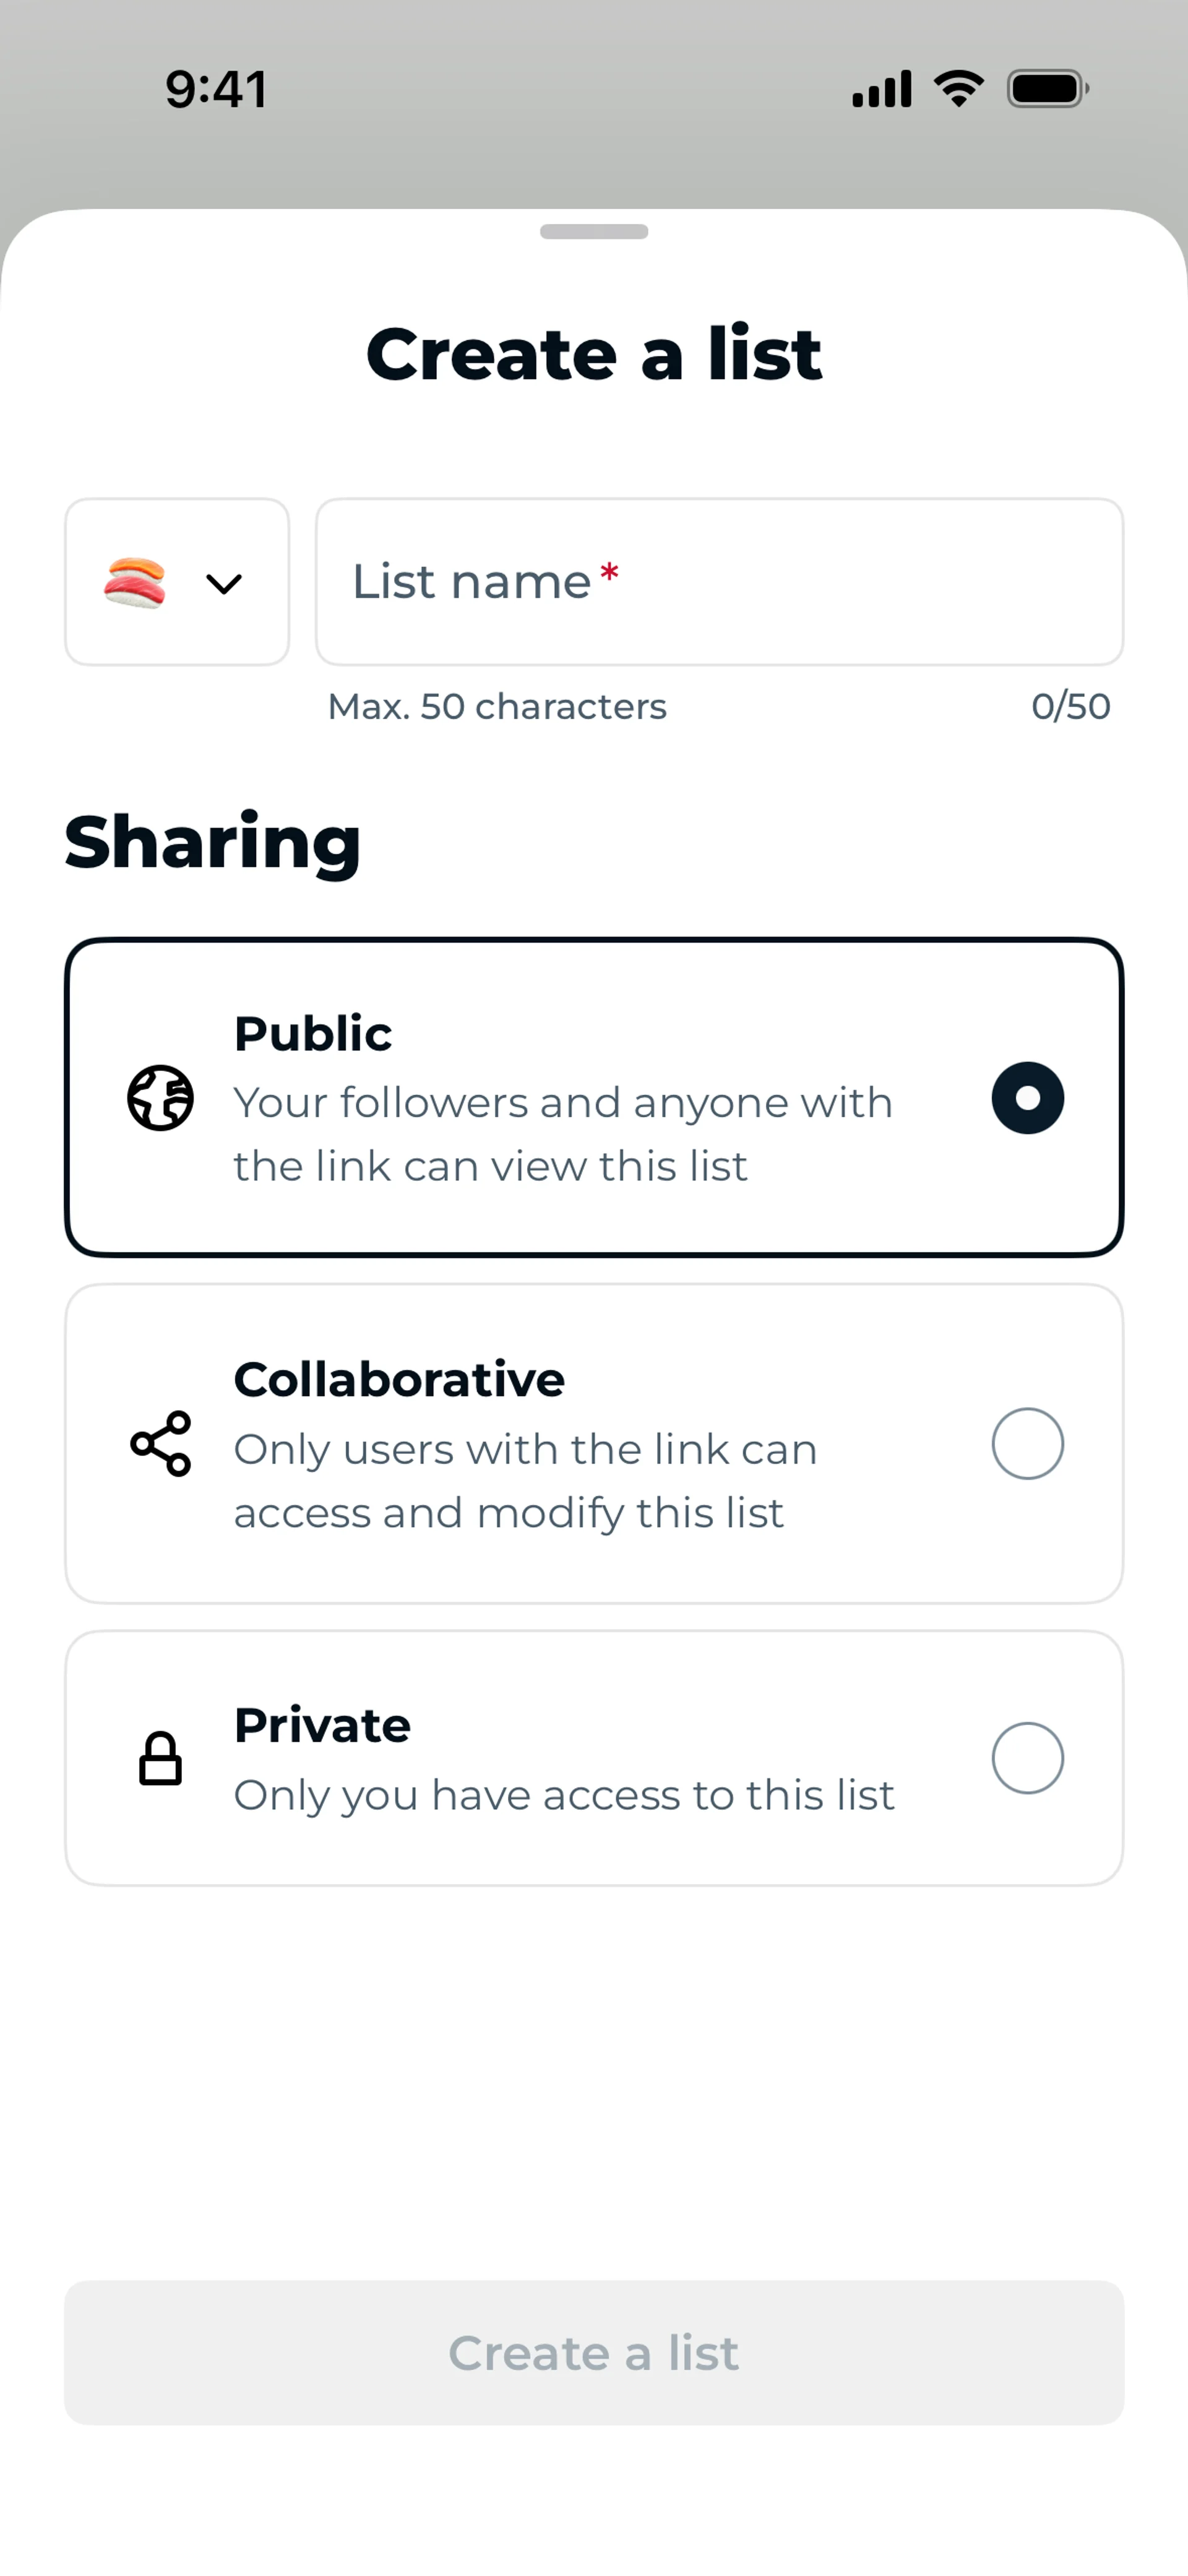This screenshot has width=1188, height=2576.
Task: Select the Public radio button
Action: [1027, 1098]
